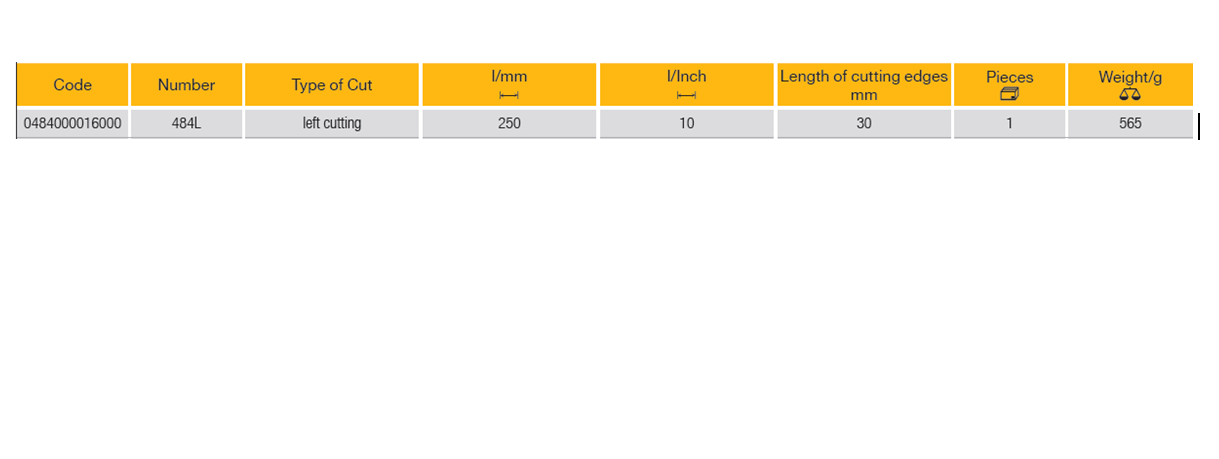Select product code 0484000016000
Screen dimensions: 1219x459
click(73, 124)
